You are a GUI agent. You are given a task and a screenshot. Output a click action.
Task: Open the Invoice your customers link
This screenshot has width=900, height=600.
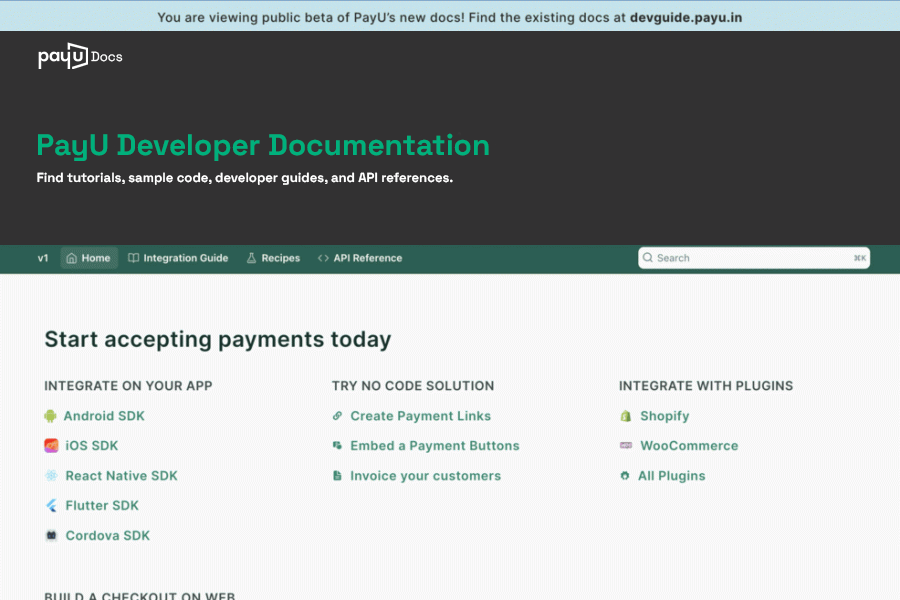click(x=425, y=476)
